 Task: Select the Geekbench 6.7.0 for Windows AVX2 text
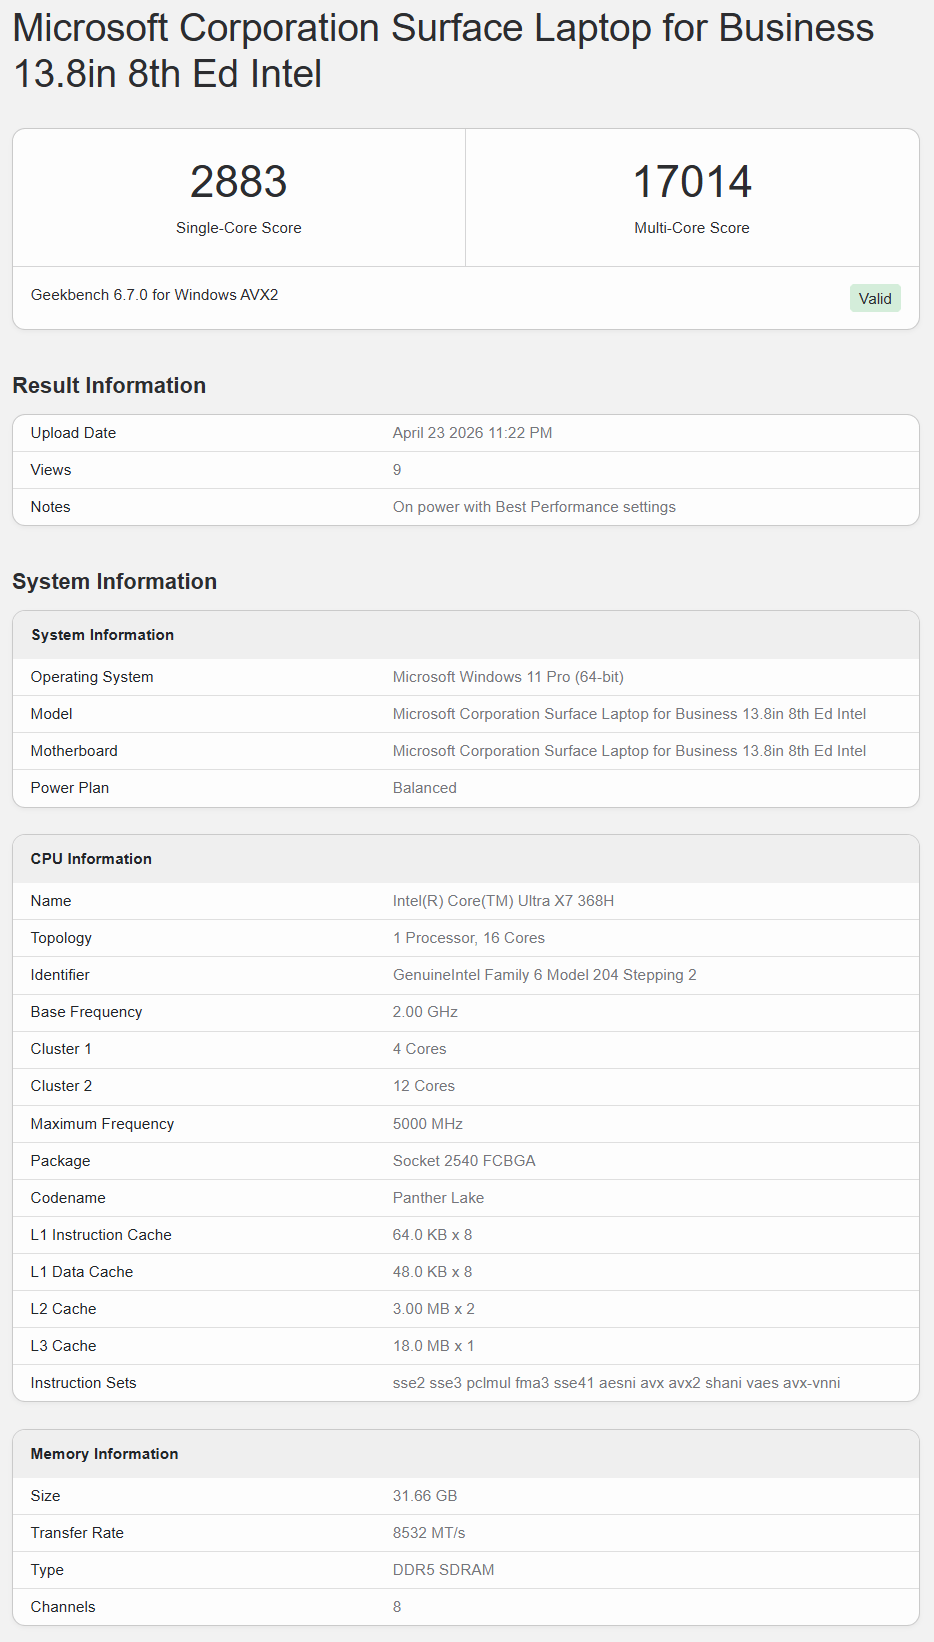155,295
